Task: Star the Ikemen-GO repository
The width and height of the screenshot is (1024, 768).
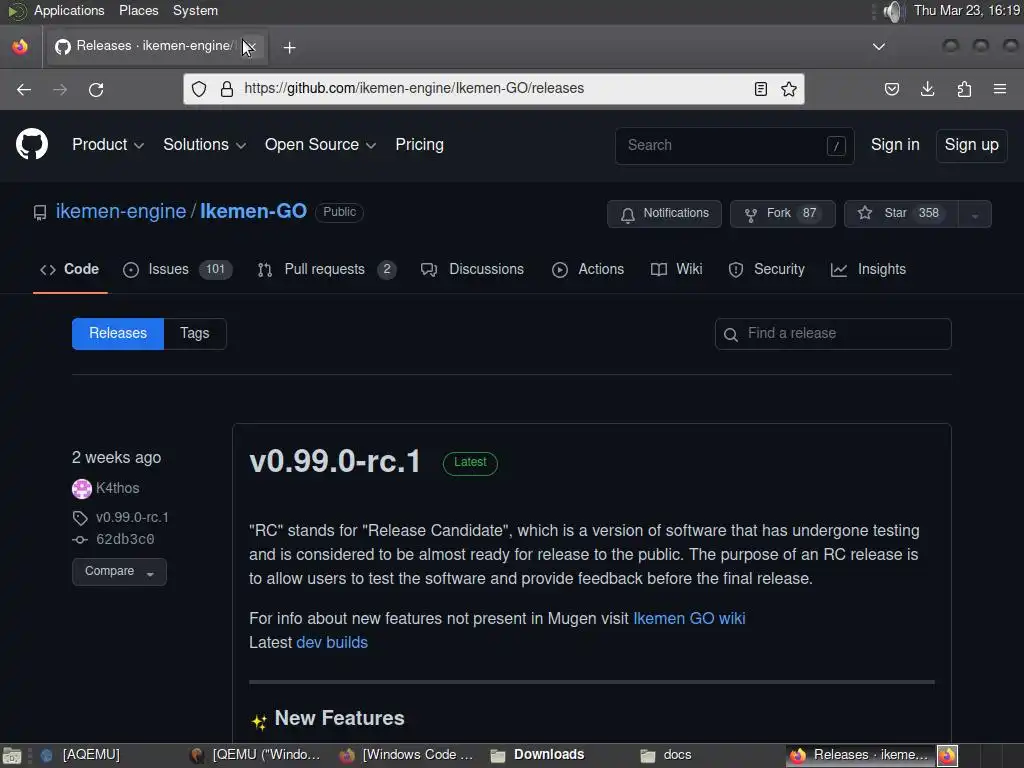Action: [x=901, y=214]
